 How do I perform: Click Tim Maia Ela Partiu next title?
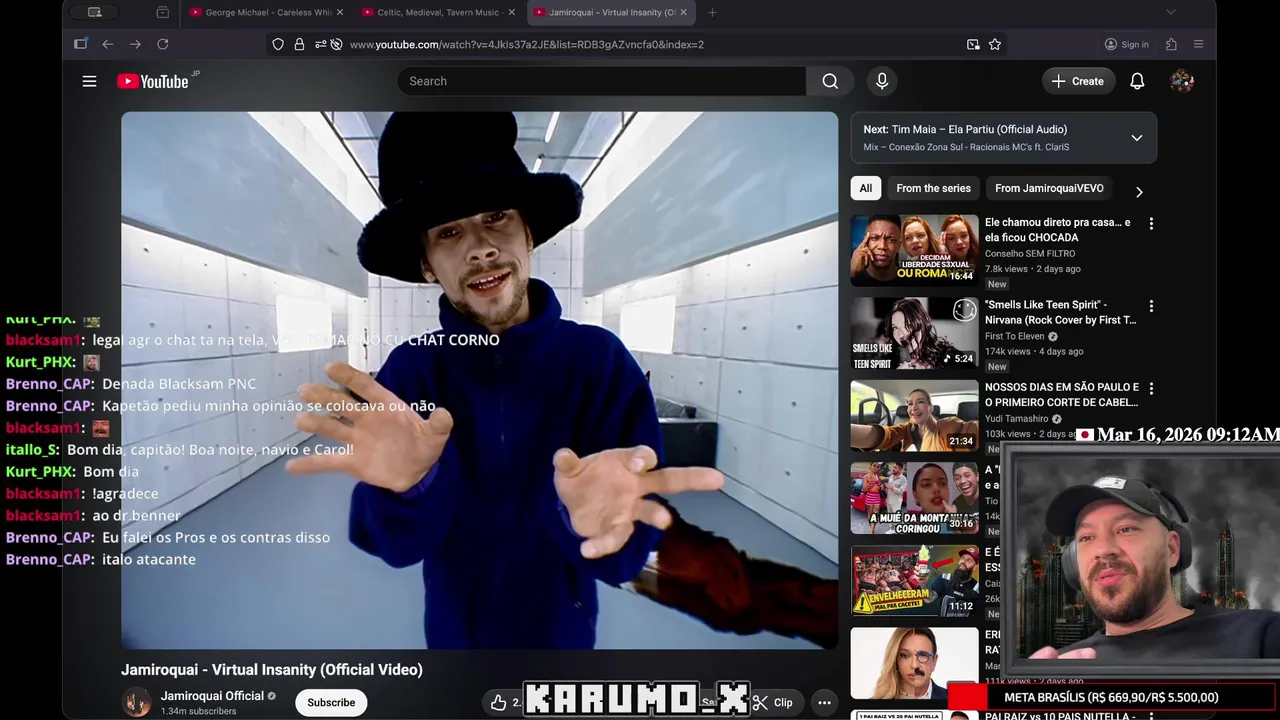coord(979,129)
